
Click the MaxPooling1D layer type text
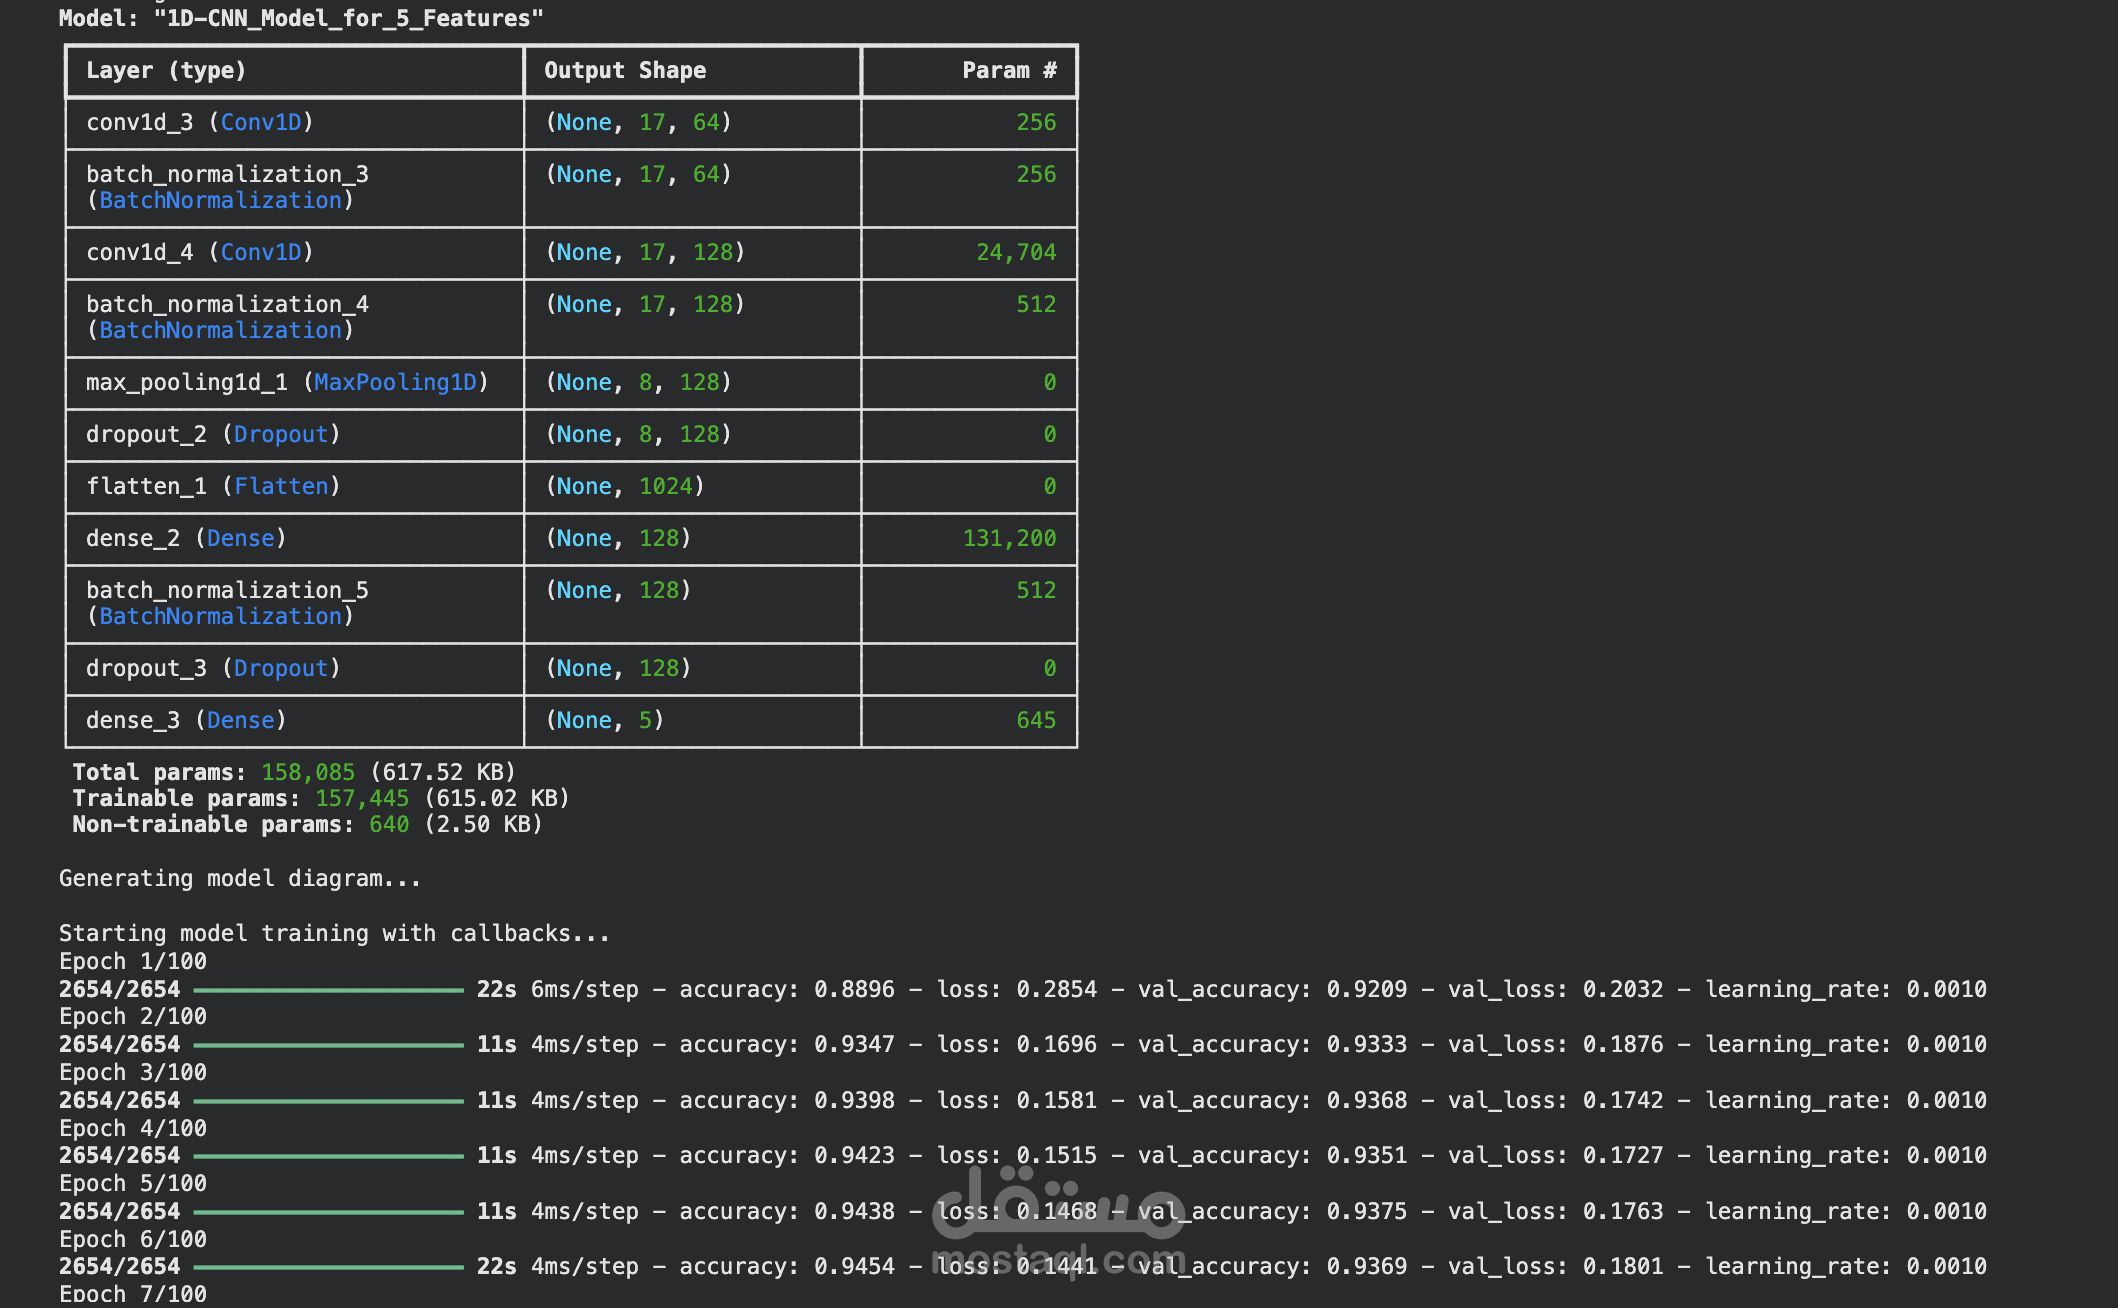click(x=395, y=382)
